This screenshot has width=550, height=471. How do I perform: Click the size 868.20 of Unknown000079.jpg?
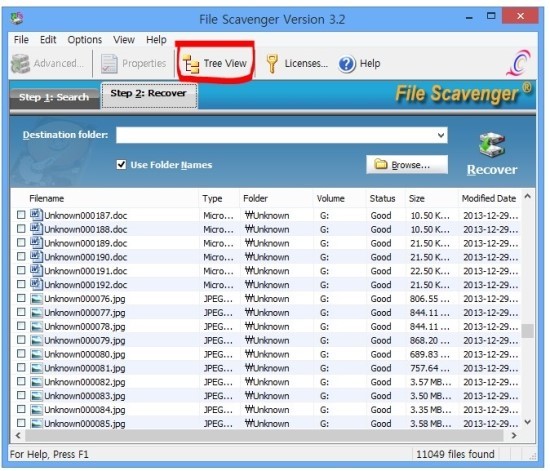pyautogui.click(x=429, y=340)
